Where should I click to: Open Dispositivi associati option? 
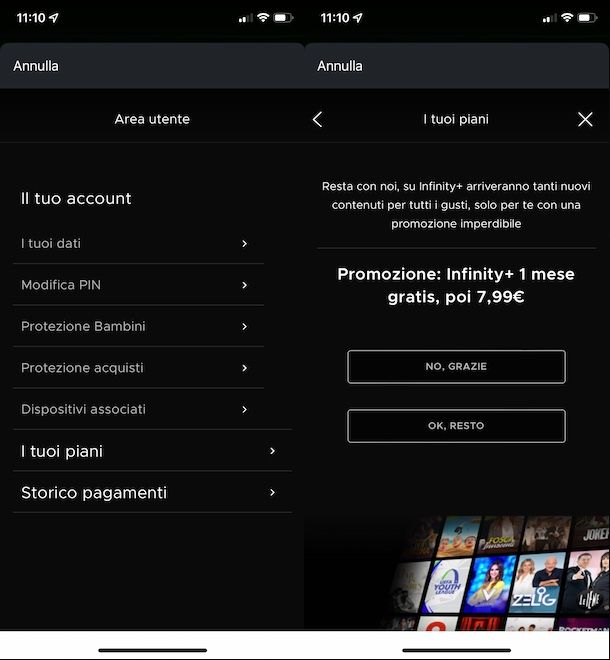(x=139, y=409)
